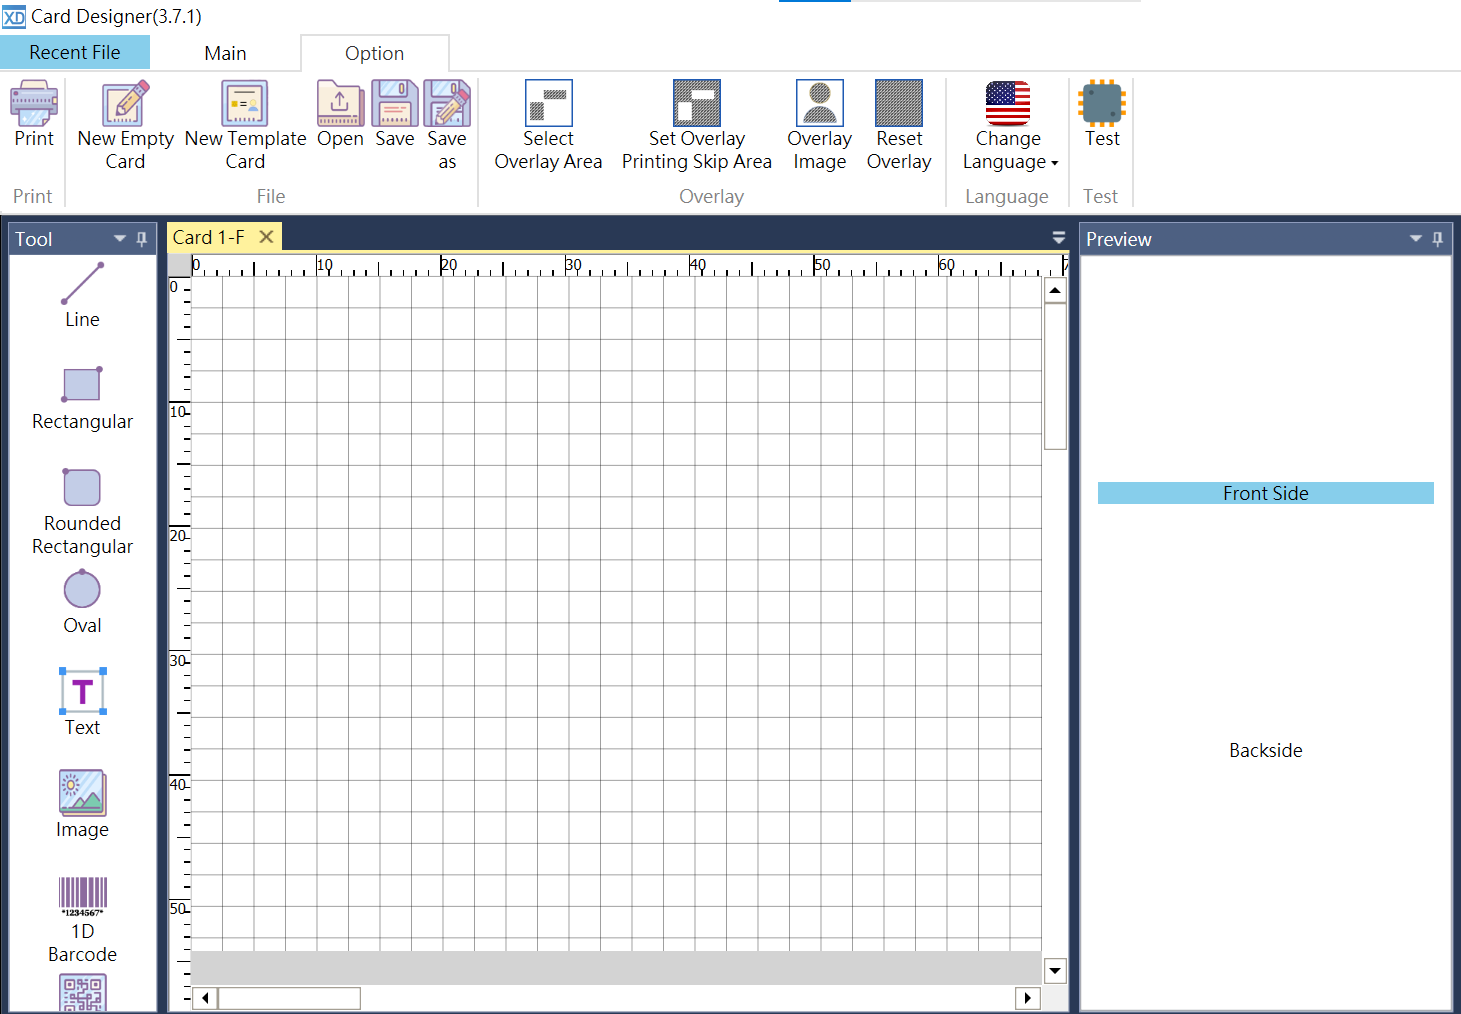Create a New Template Card
Screen dimensions: 1461x1014
pos(244,123)
